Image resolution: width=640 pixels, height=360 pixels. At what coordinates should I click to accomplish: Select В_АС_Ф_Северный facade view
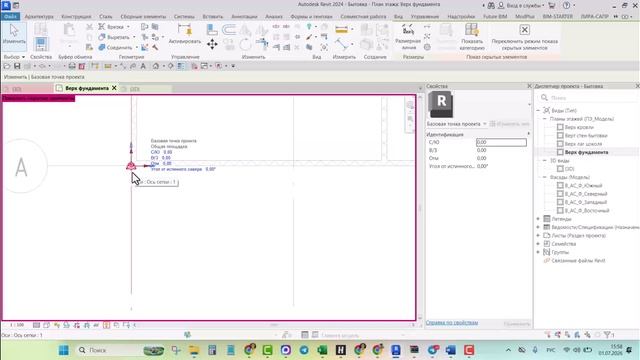[586, 194]
